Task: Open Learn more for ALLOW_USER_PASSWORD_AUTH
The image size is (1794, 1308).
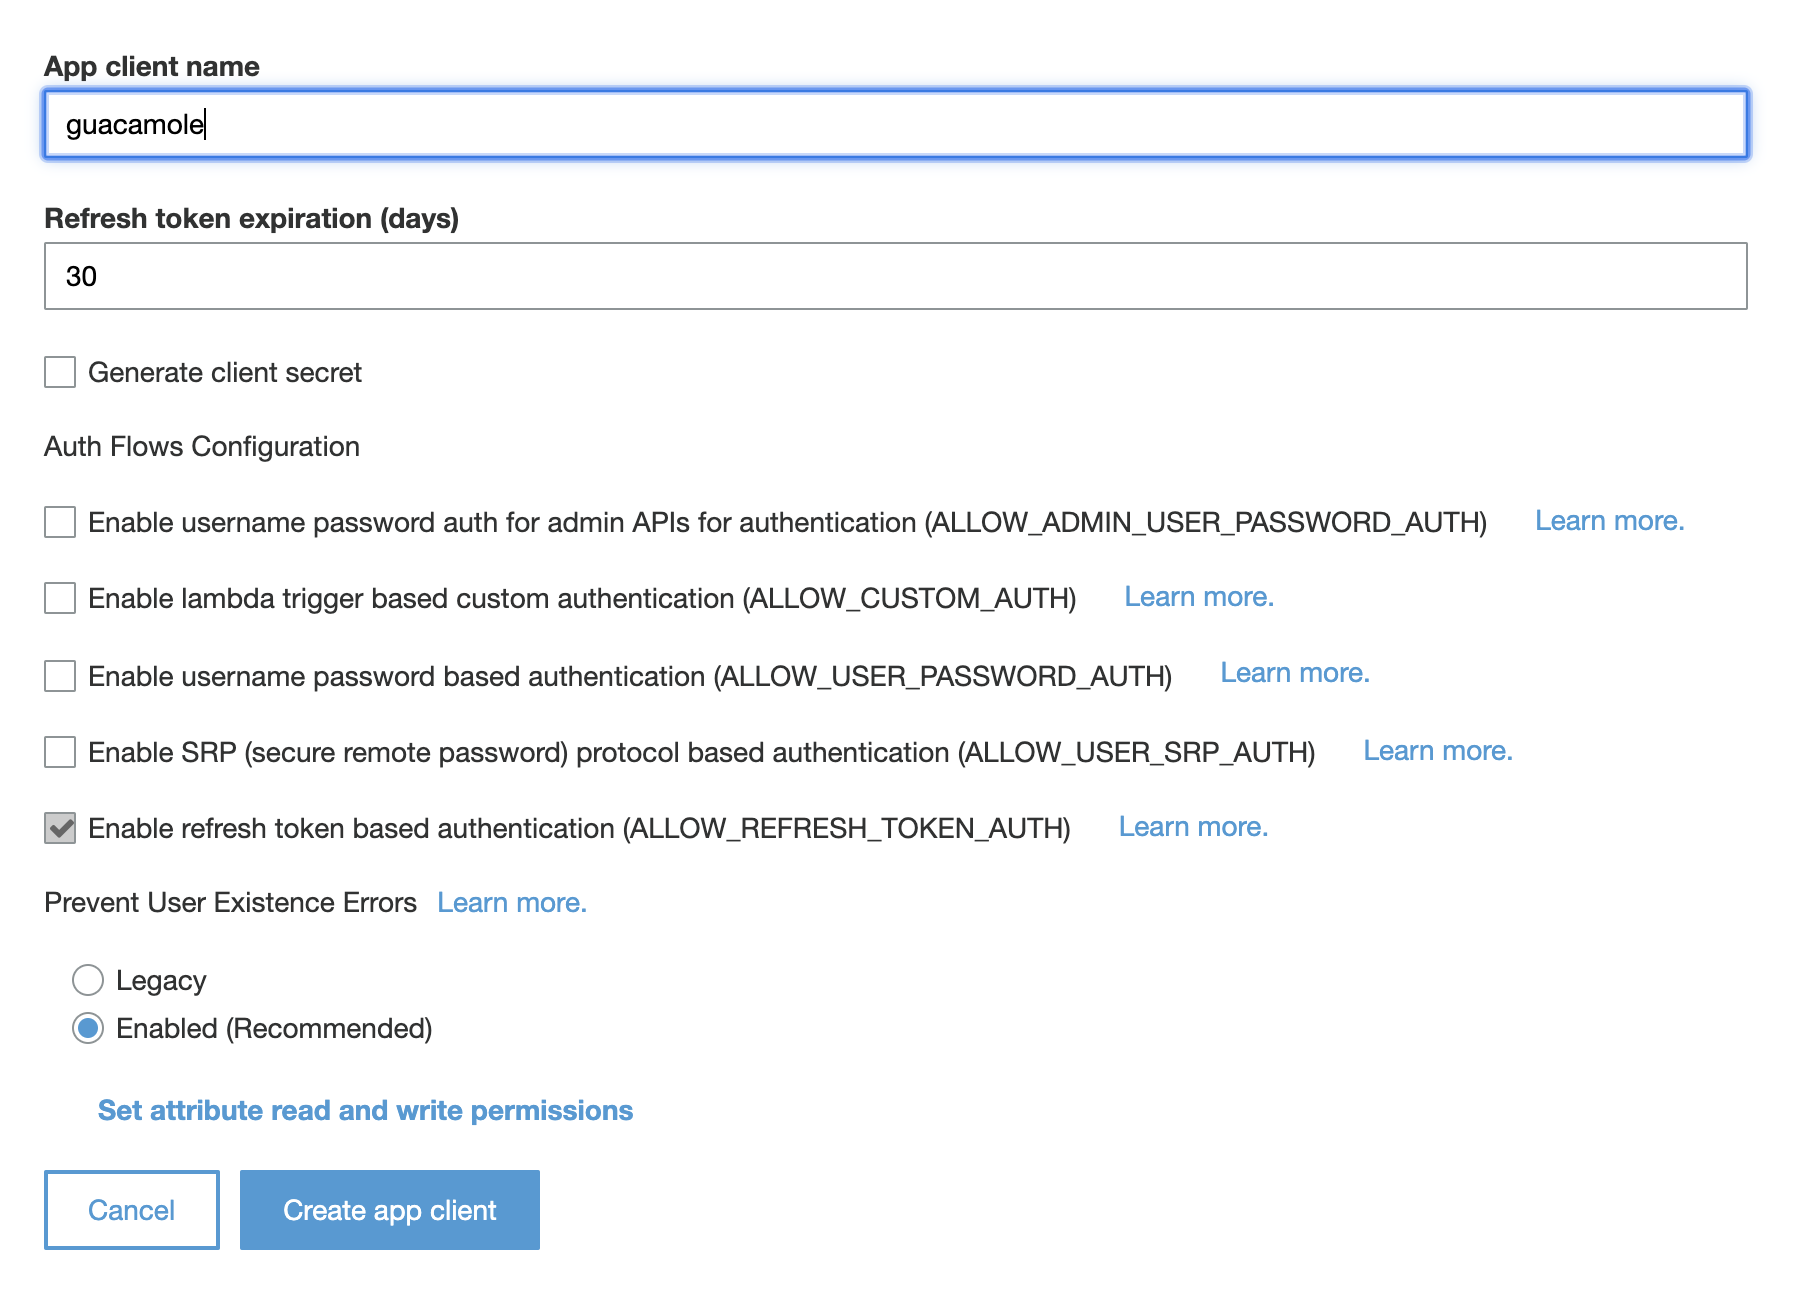Action: [x=1295, y=673]
